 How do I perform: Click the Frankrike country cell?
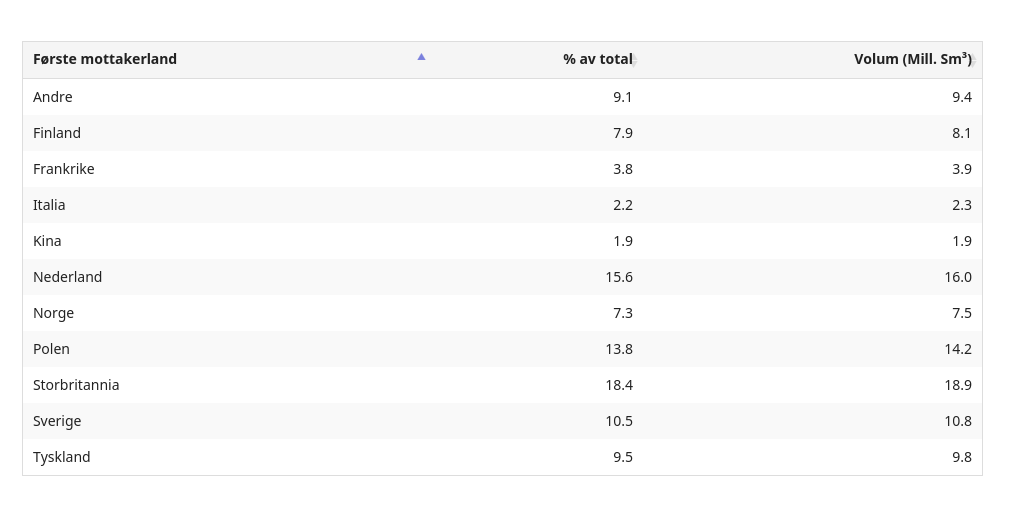64,169
